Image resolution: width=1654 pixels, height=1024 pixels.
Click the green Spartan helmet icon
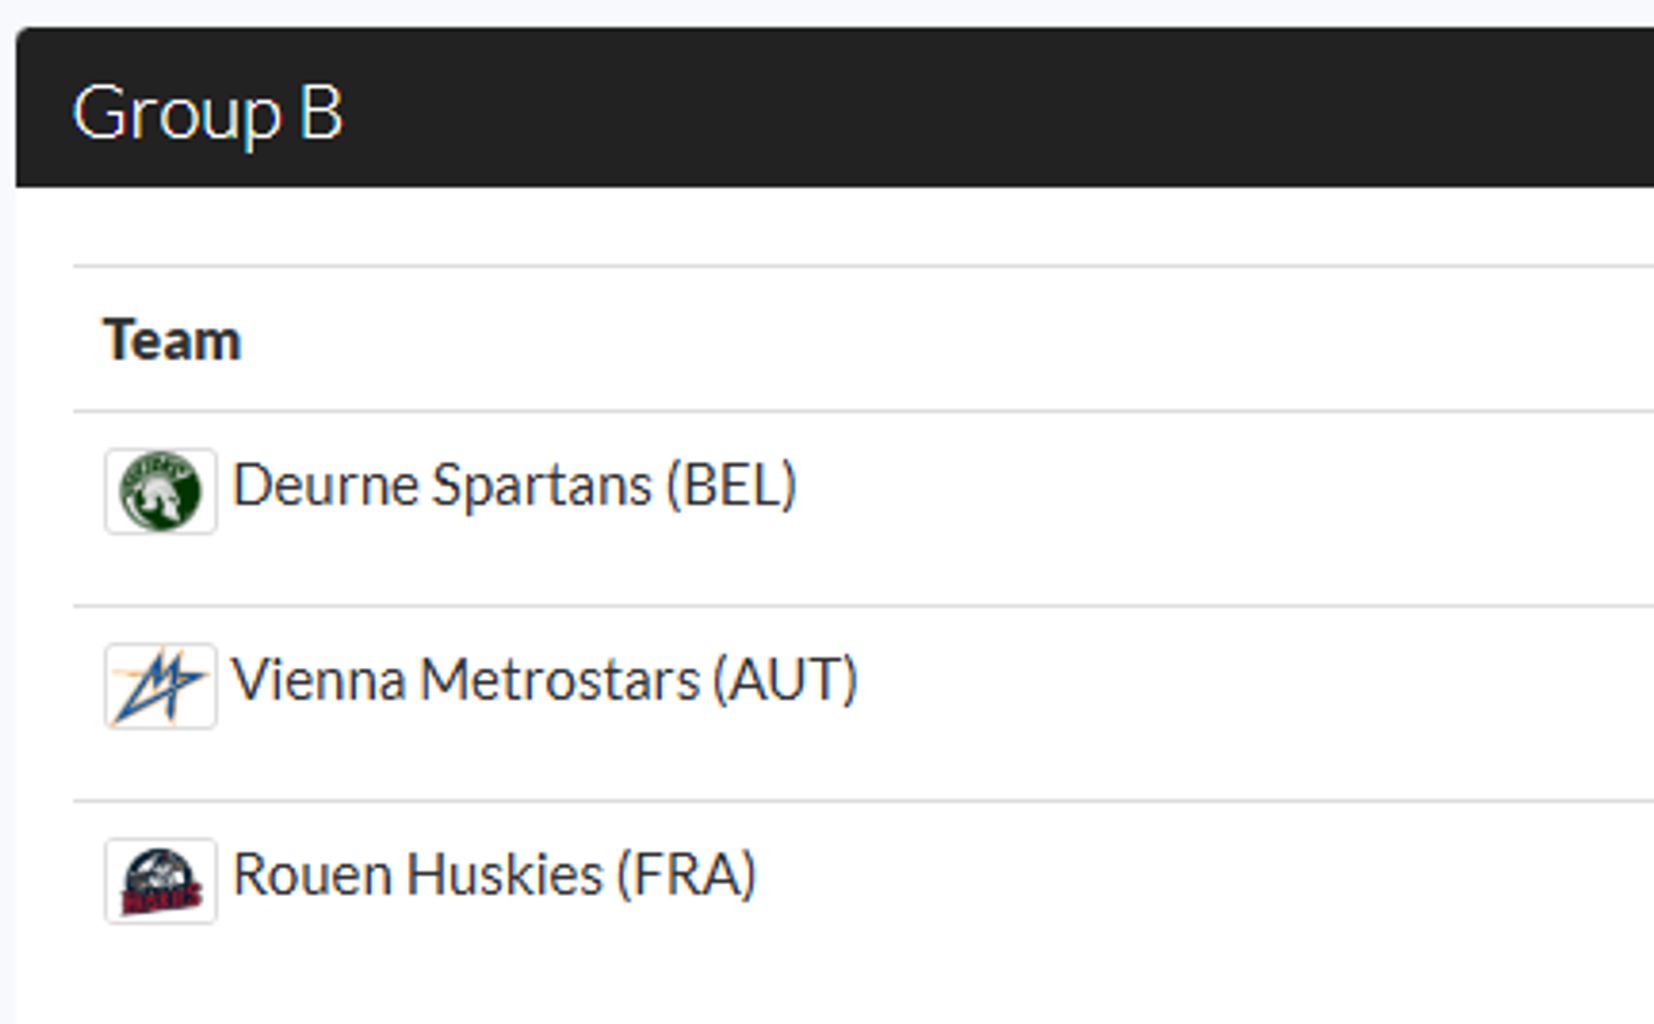[x=160, y=491]
